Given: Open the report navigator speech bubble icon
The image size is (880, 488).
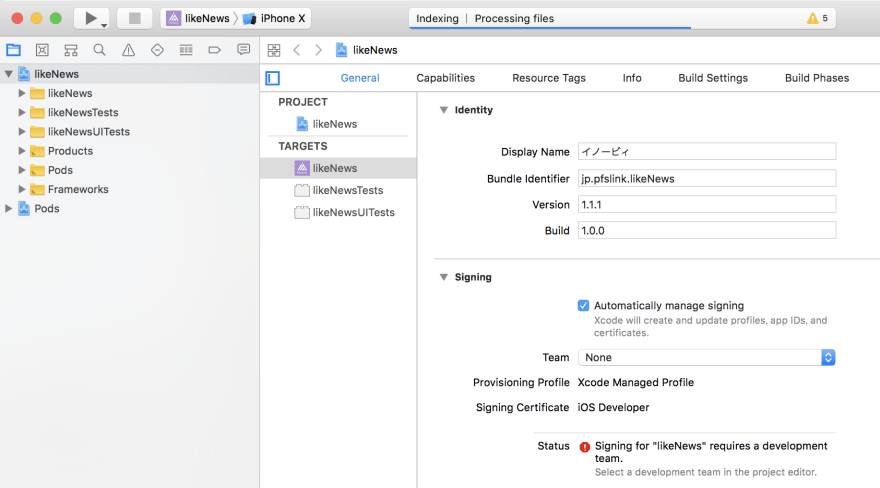Looking at the screenshot, I should [244, 50].
